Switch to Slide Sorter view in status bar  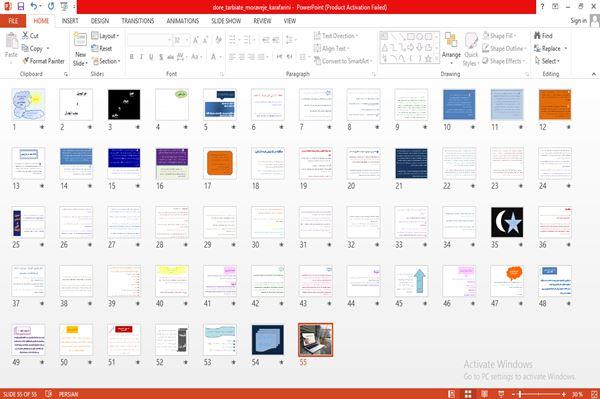pyautogui.click(x=468, y=394)
